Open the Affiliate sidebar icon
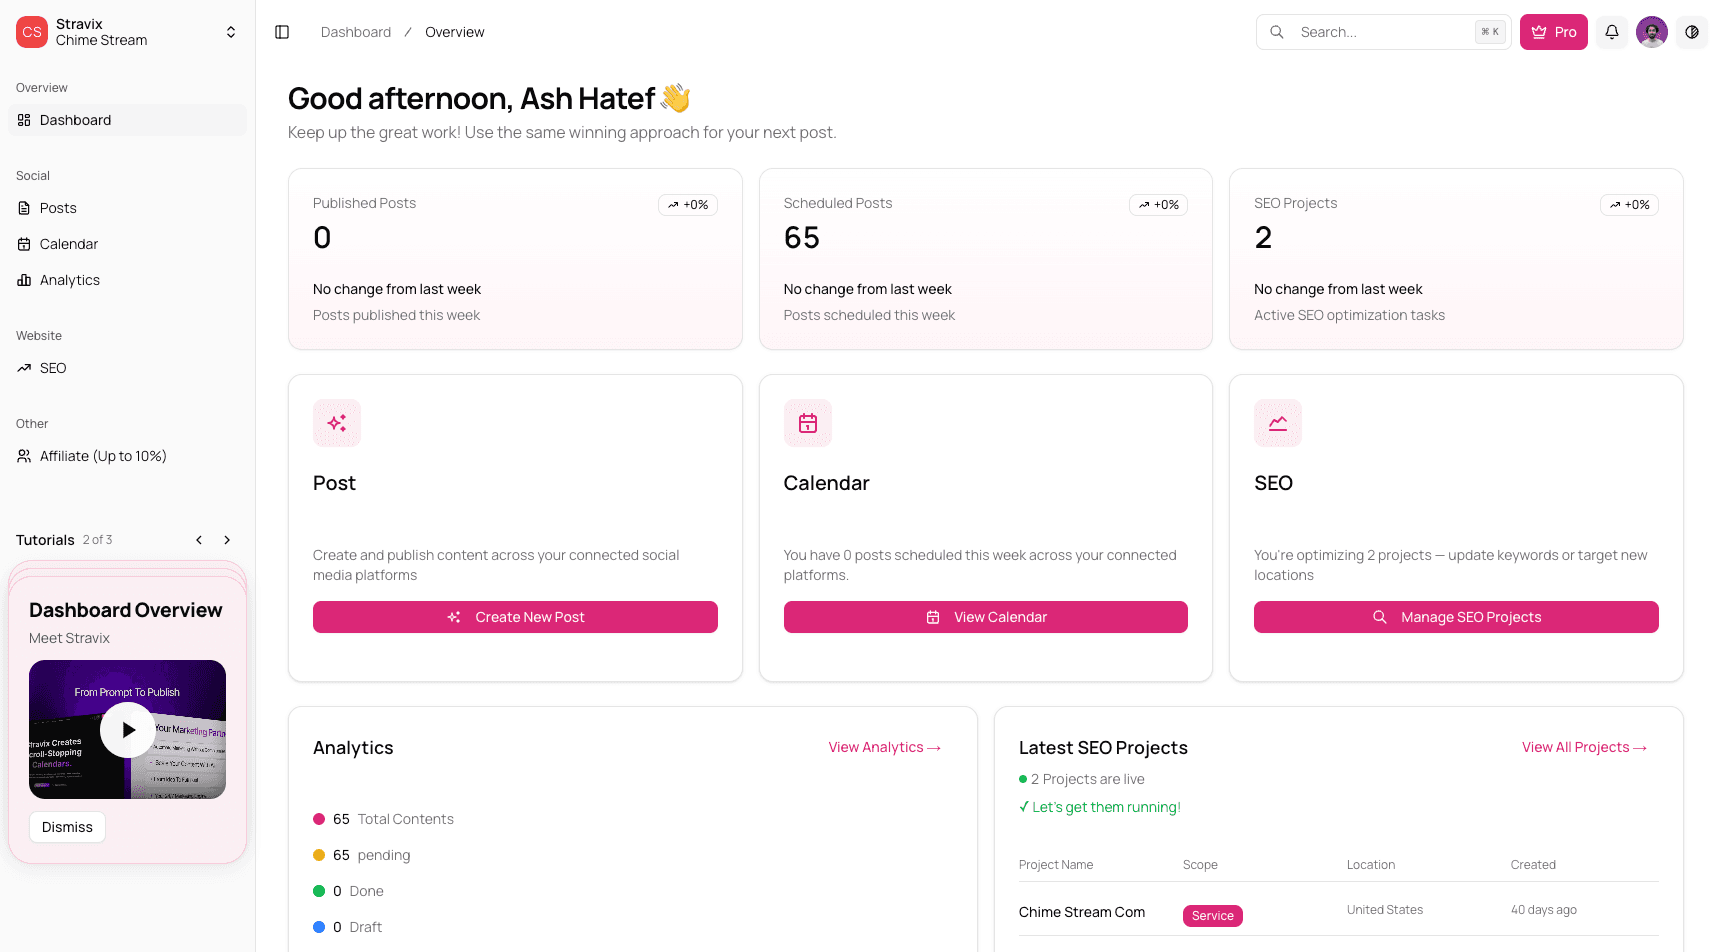 click(24, 456)
